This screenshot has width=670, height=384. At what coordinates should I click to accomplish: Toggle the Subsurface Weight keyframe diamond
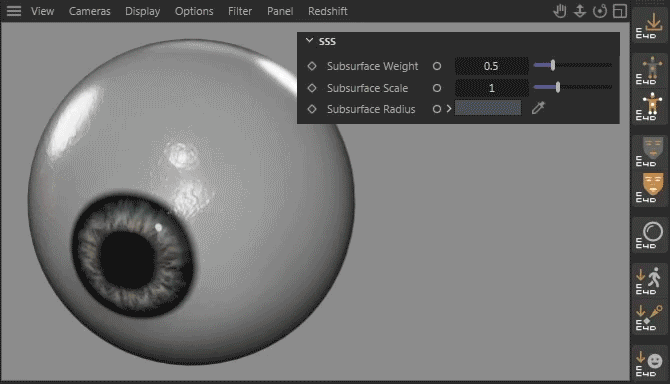[312, 66]
